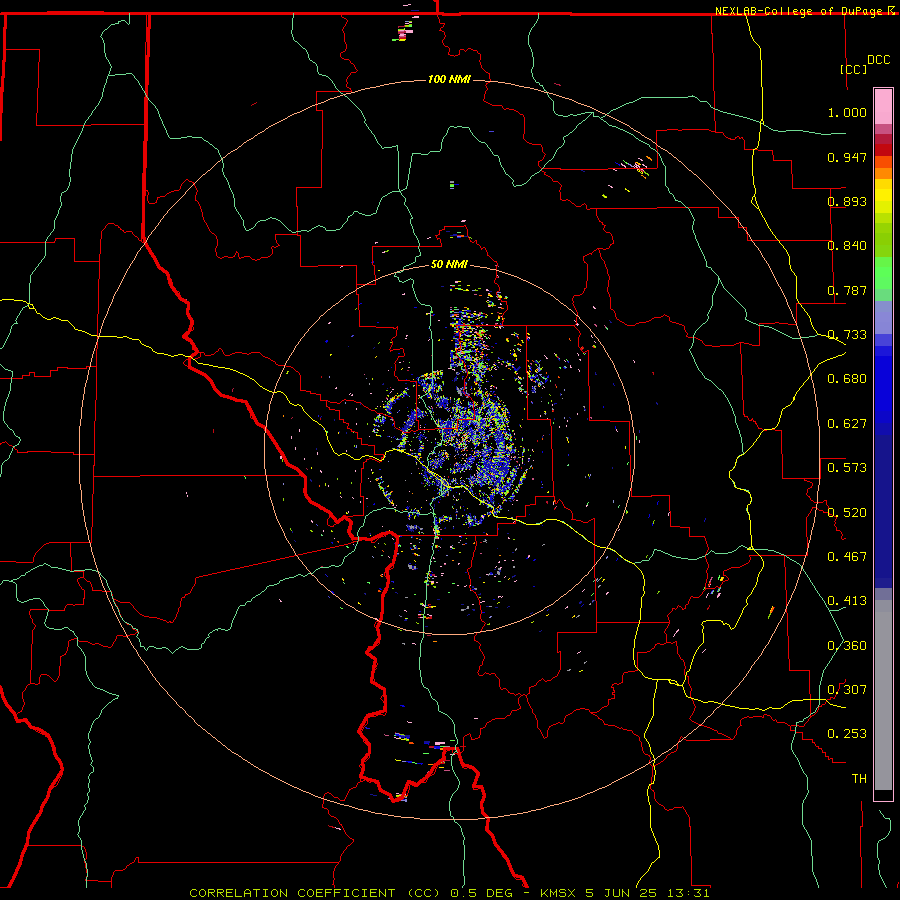Click the 0.520 legend value
This screenshot has height=900, width=900.
point(847,513)
